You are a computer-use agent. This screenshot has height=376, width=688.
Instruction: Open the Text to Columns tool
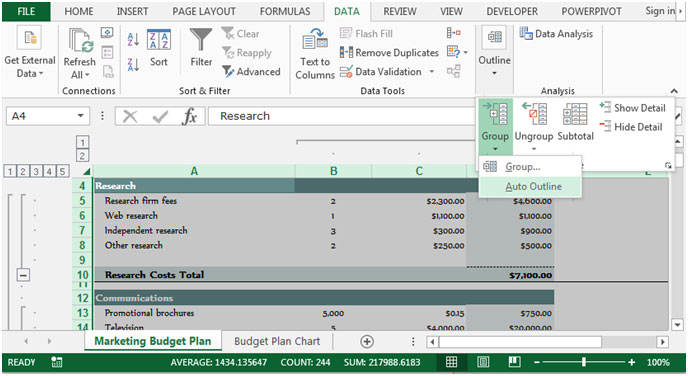click(315, 54)
